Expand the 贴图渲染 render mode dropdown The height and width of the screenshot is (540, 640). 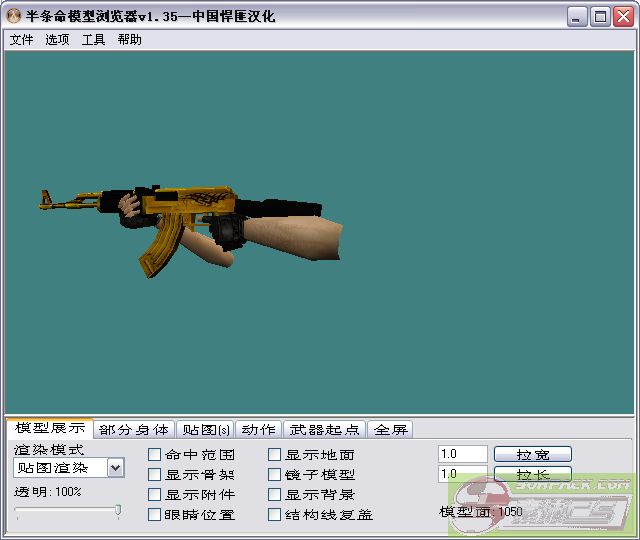[115, 467]
